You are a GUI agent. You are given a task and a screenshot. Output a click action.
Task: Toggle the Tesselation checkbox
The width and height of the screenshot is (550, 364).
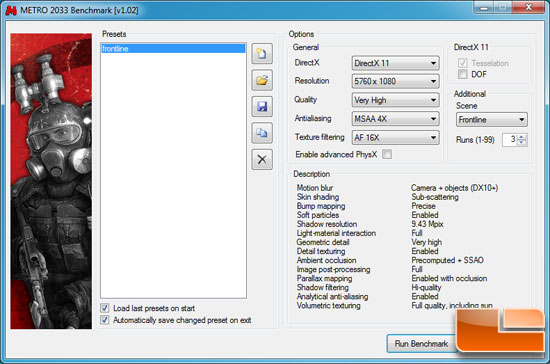point(462,63)
